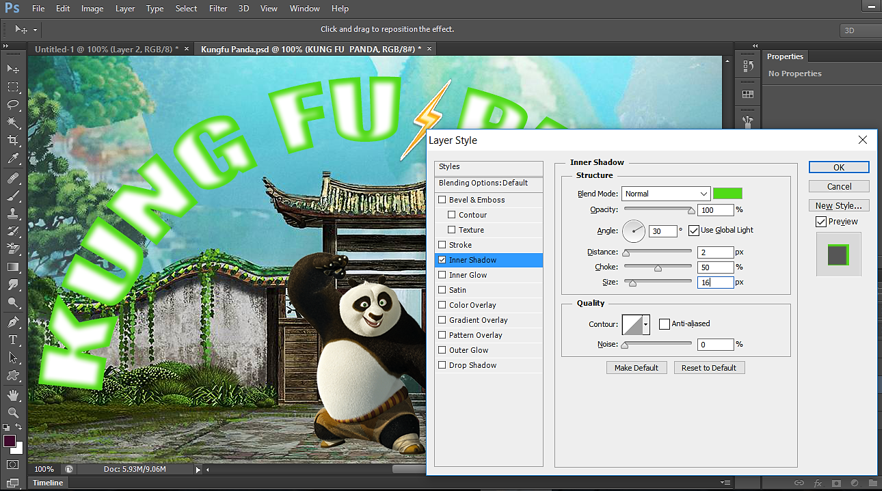Viewport: 883px width, 493px height.
Task: Select the Eyedropper tool
Action: (13, 158)
